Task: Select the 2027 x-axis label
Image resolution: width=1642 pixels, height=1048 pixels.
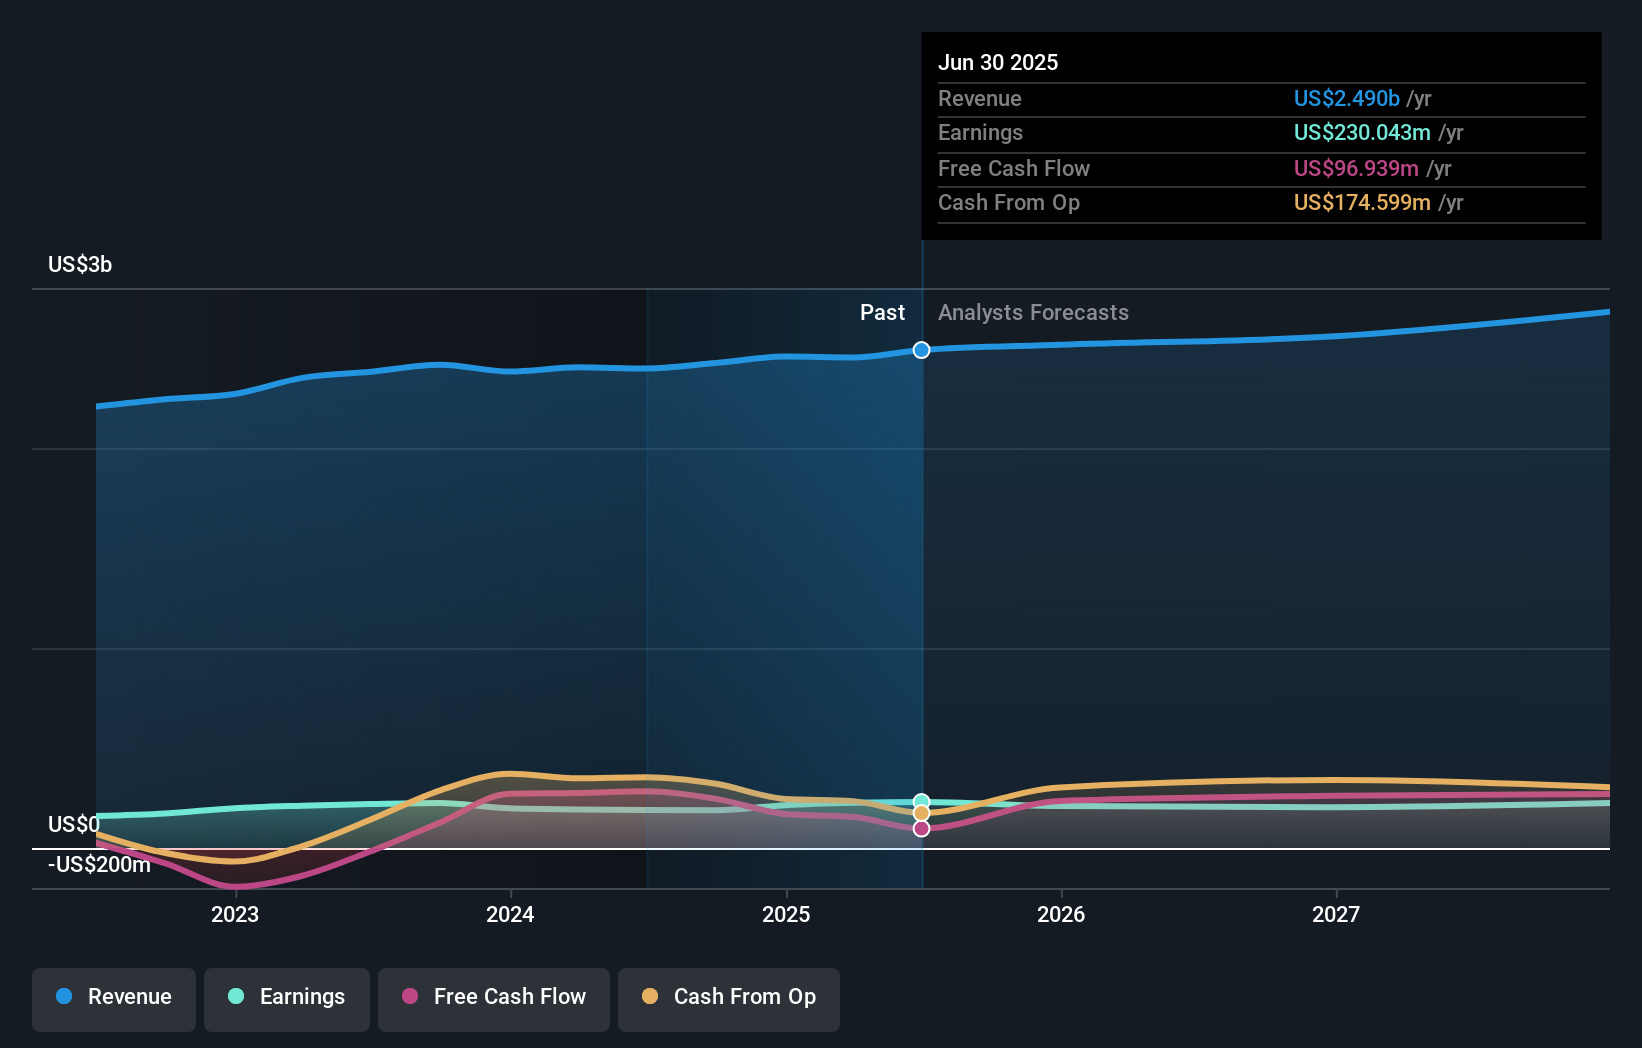Action: (x=1336, y=915)
